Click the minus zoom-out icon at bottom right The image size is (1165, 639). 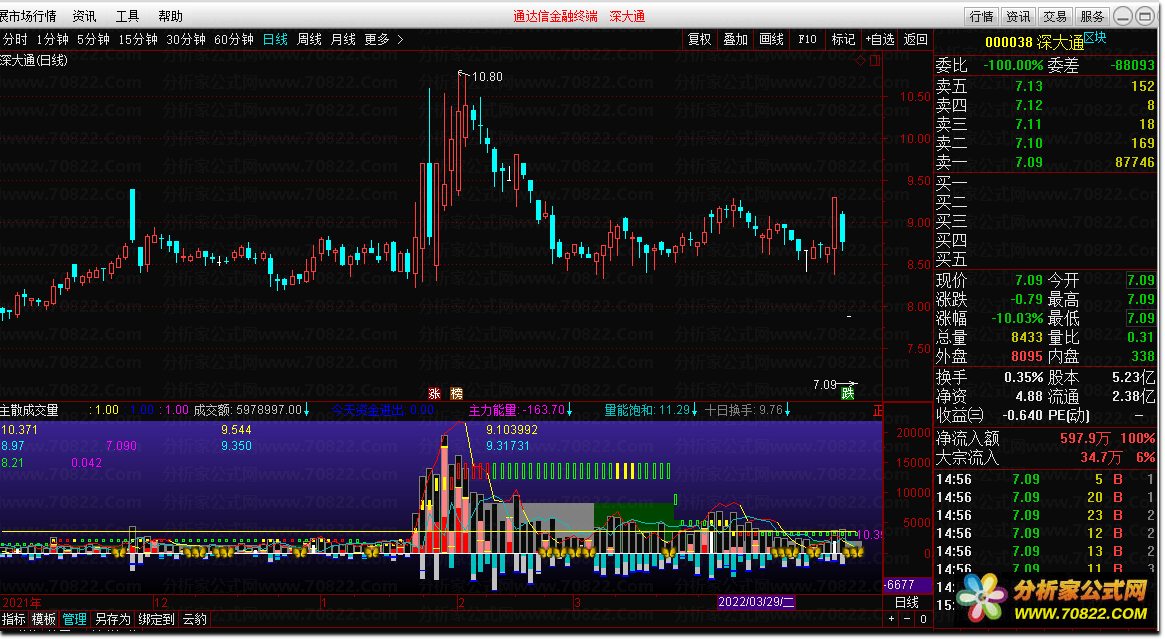coord(907,619)
